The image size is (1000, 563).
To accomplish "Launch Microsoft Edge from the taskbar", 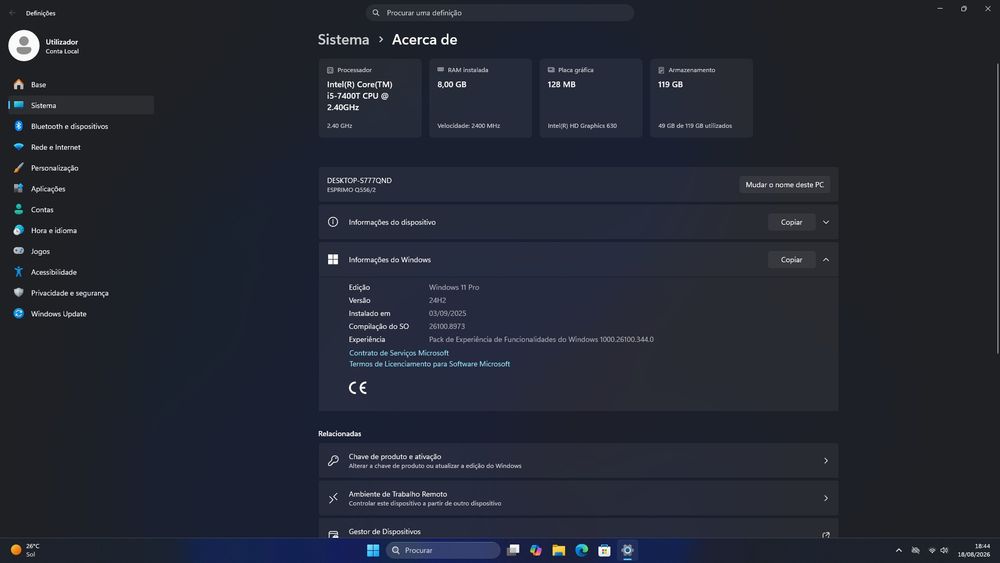I will tap(582, 550).
